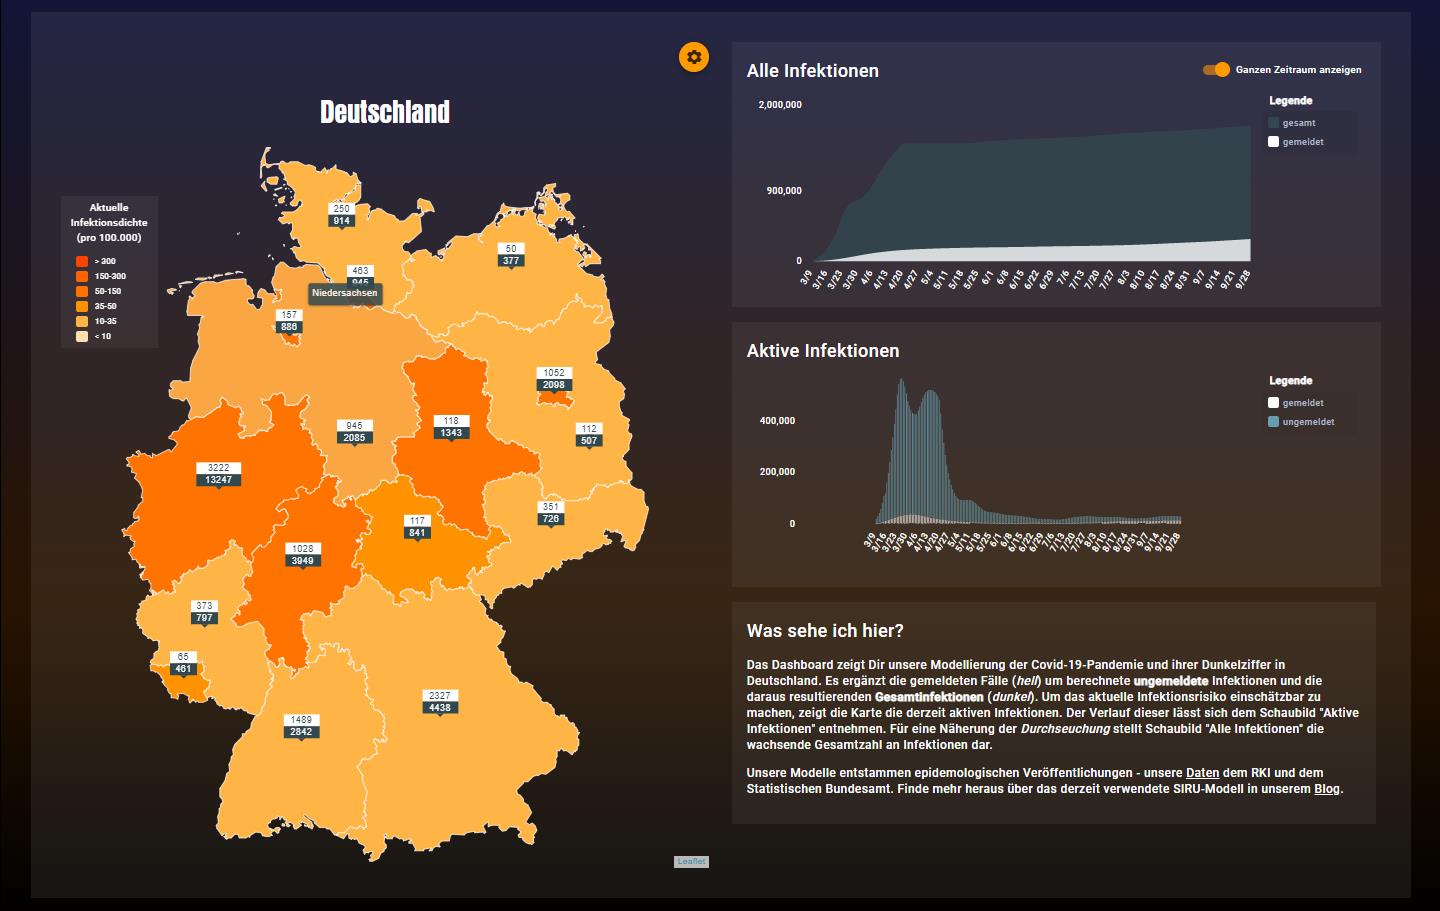Click the Was sehe ich hier? heading

click(825, 631)
